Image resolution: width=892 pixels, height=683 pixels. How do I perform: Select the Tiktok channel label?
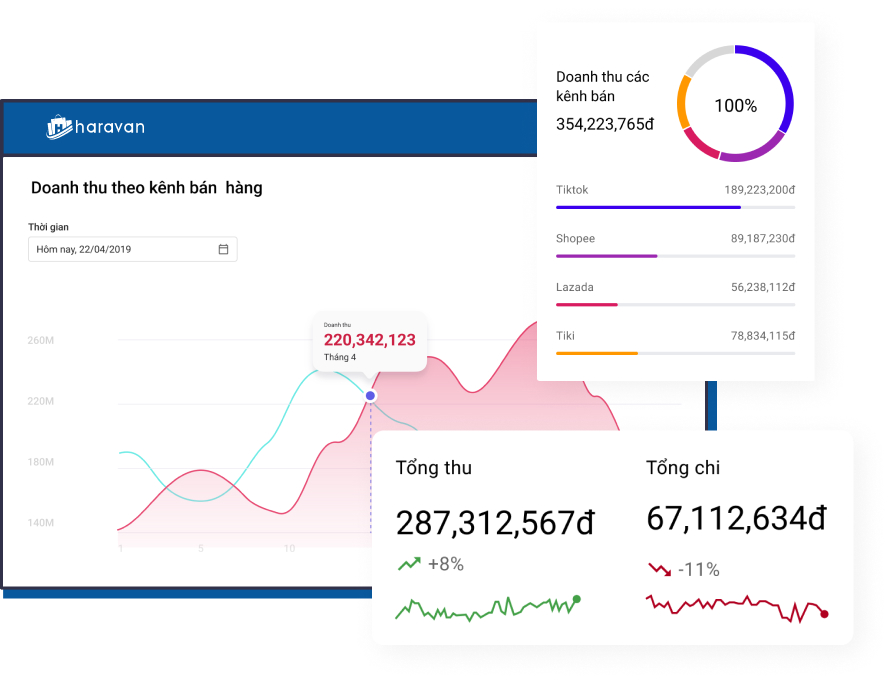point(572,190)
